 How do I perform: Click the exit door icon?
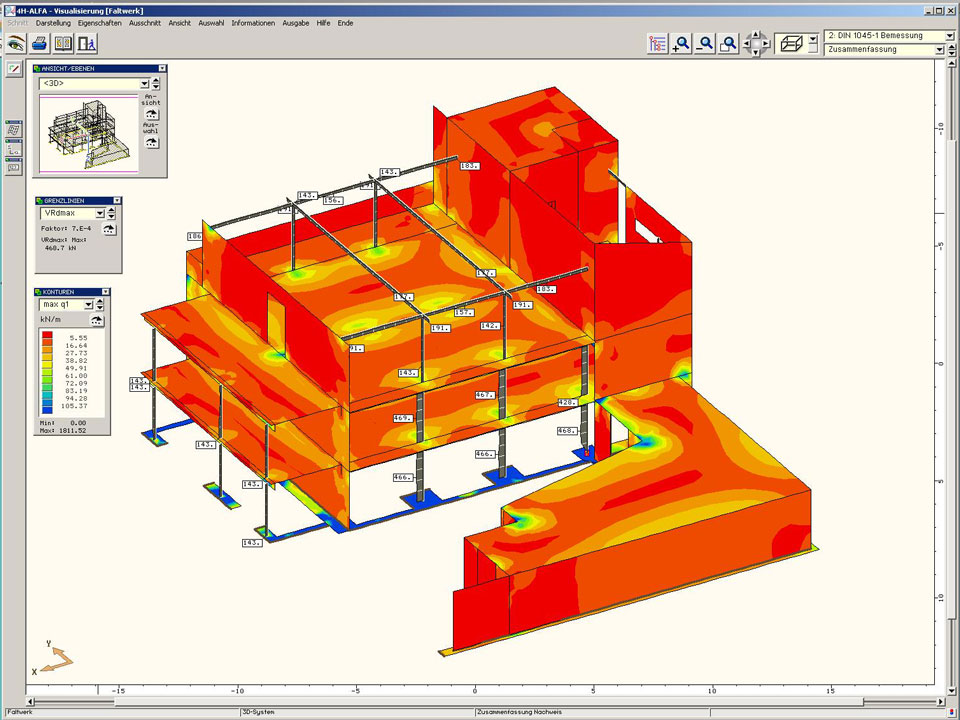pyautogui.click(x=88, y=43)
